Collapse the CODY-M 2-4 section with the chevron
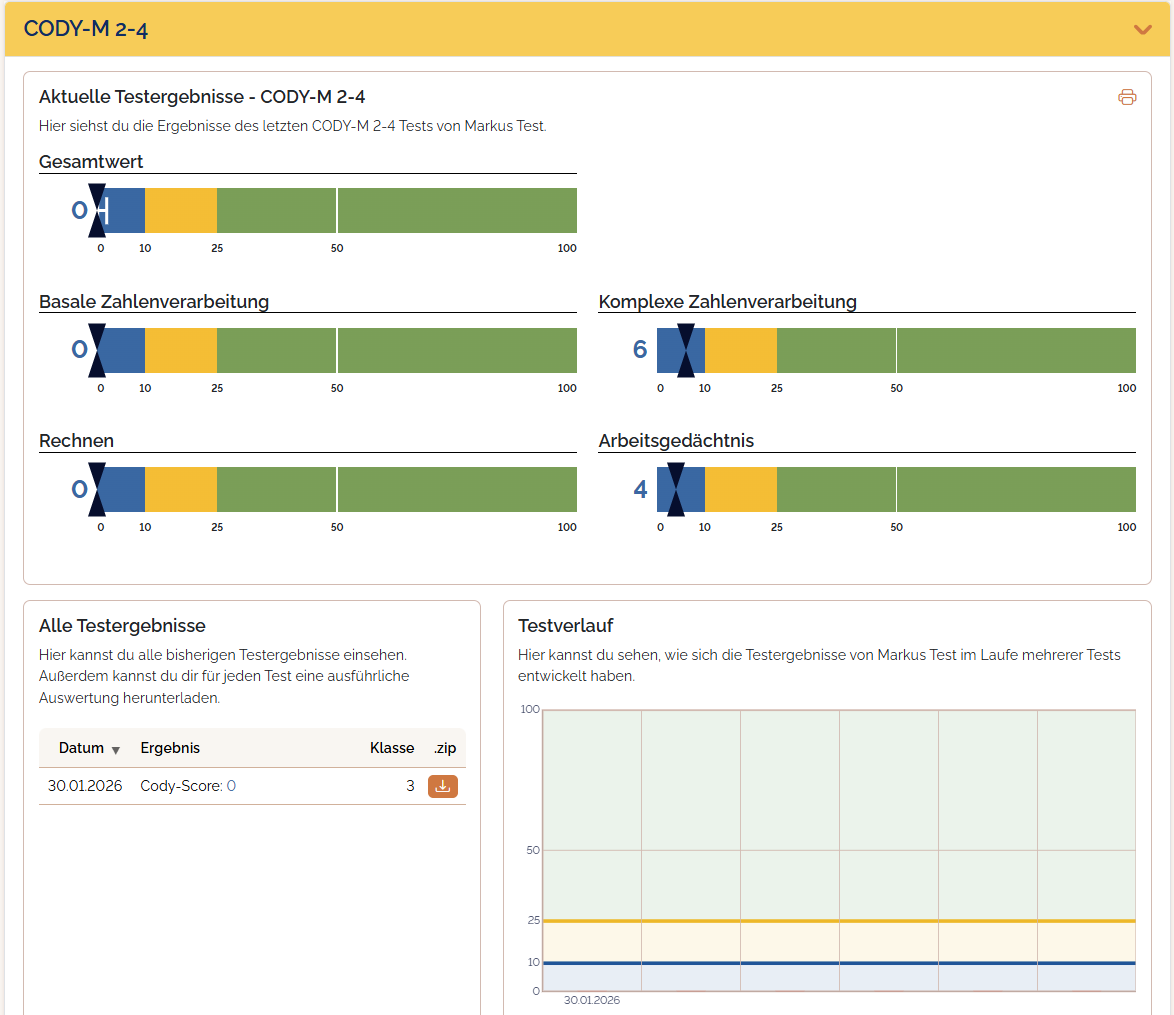The height and width of the screenshot is (1015, 1174). tap(1142, 29)
